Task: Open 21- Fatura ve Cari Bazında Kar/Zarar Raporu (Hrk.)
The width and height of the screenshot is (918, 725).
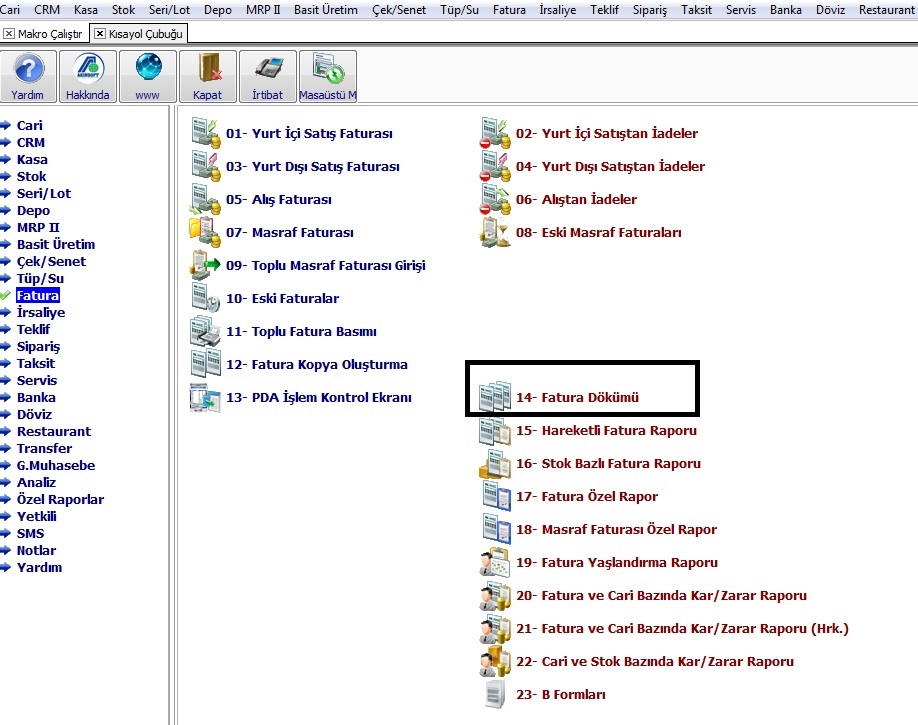Action: tap(682, 628)
